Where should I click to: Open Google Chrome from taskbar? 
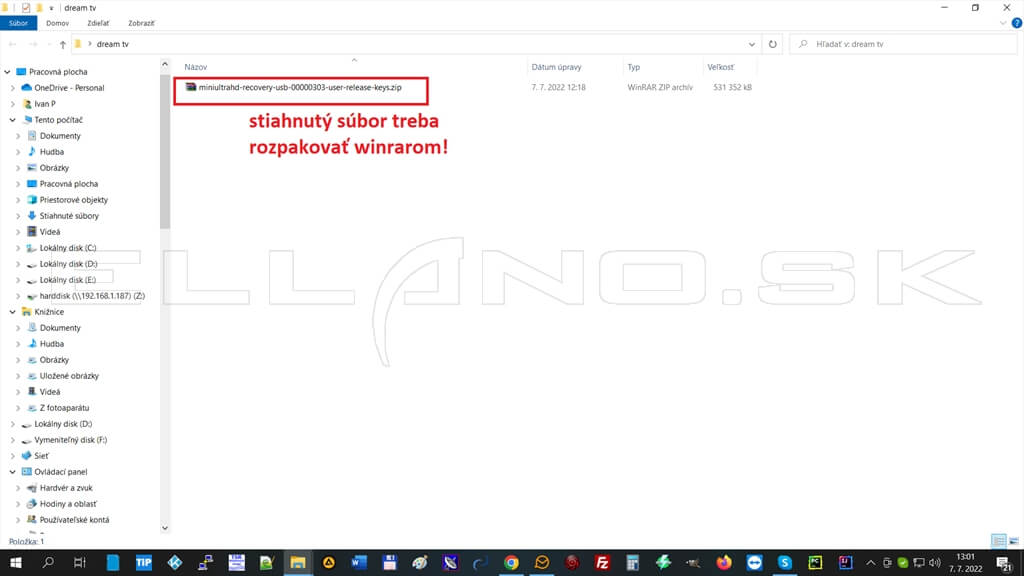(x=511, y=562)
